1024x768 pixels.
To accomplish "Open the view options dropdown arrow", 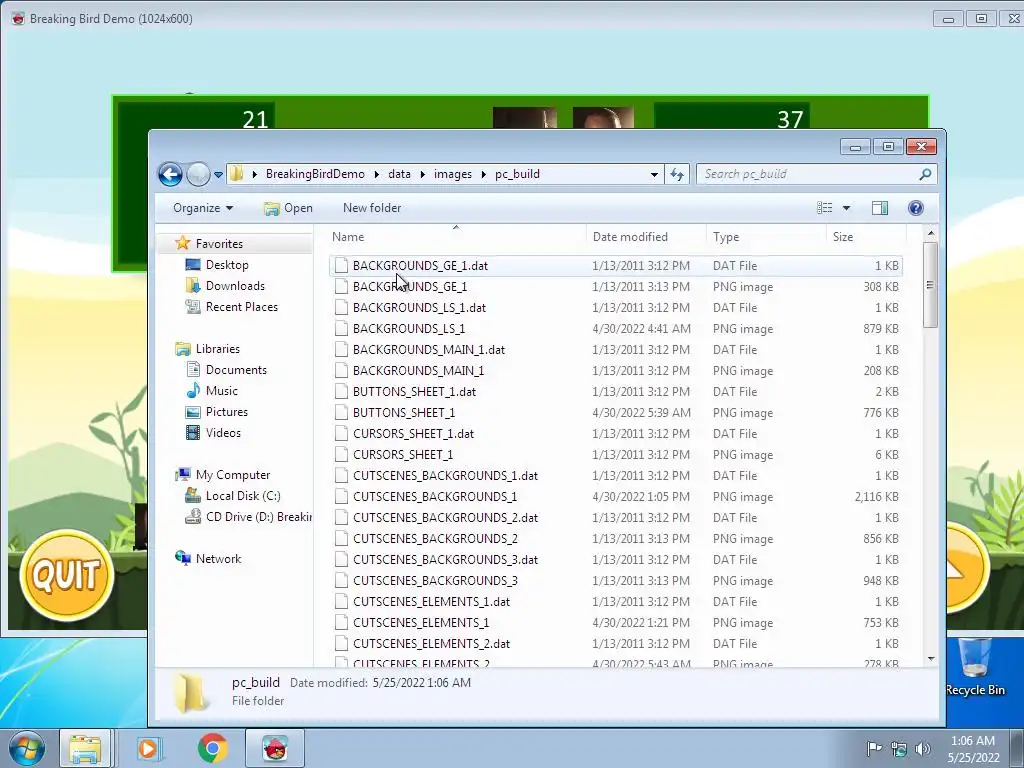I will tap(846, 208).
